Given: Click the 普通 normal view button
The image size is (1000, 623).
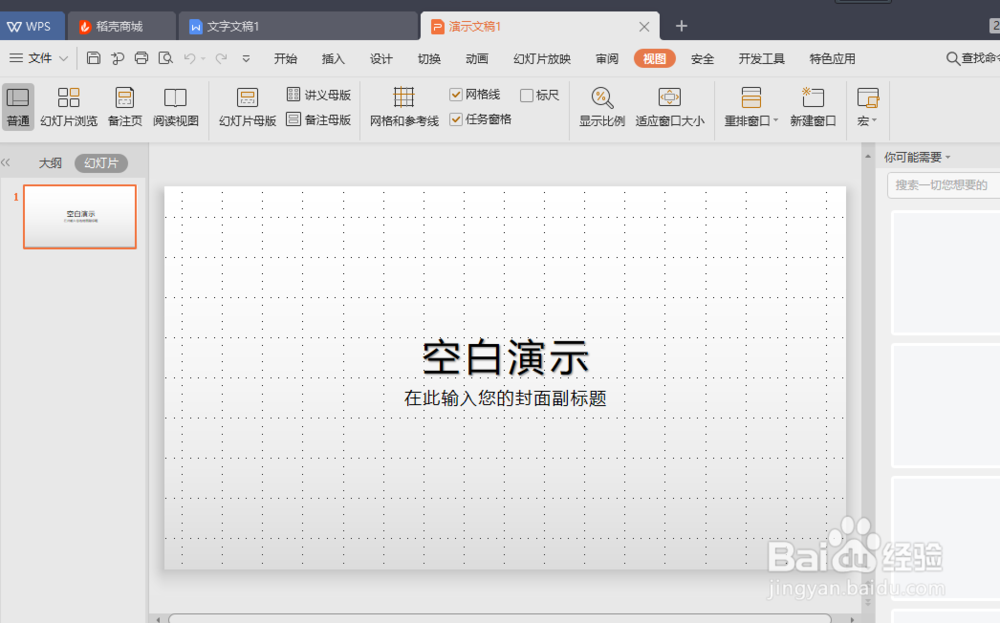Looking at the screenshot, I should (17, 105).
